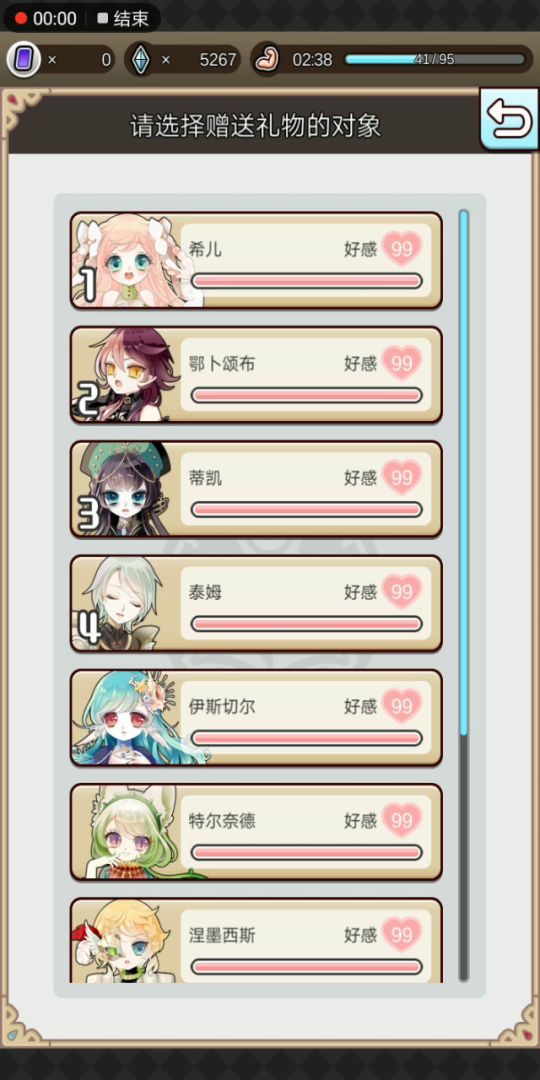Viewport: 540px width, 1080px height.
Task: Choose 蒂凯 from the recipient list
Action: click(x=256, y=489)
